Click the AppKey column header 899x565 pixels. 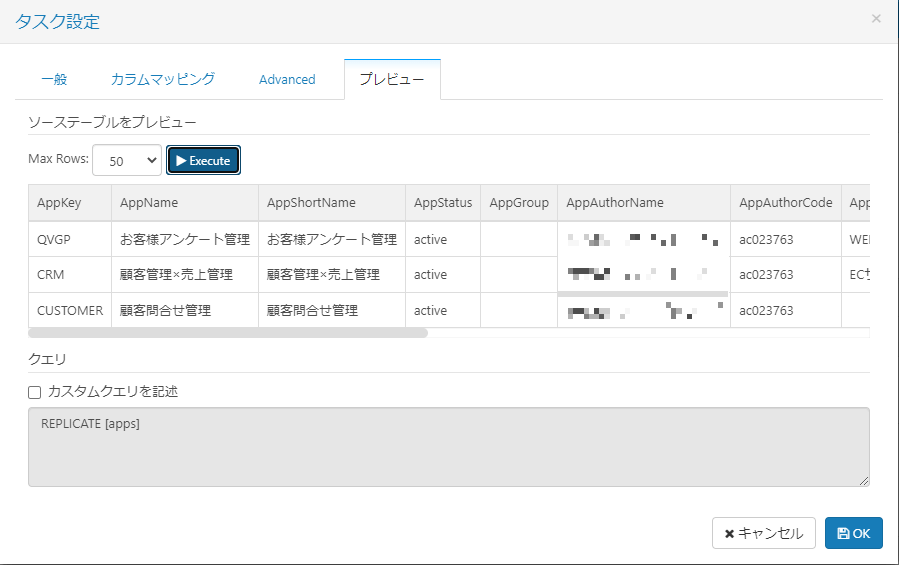[x=59, y=202]
